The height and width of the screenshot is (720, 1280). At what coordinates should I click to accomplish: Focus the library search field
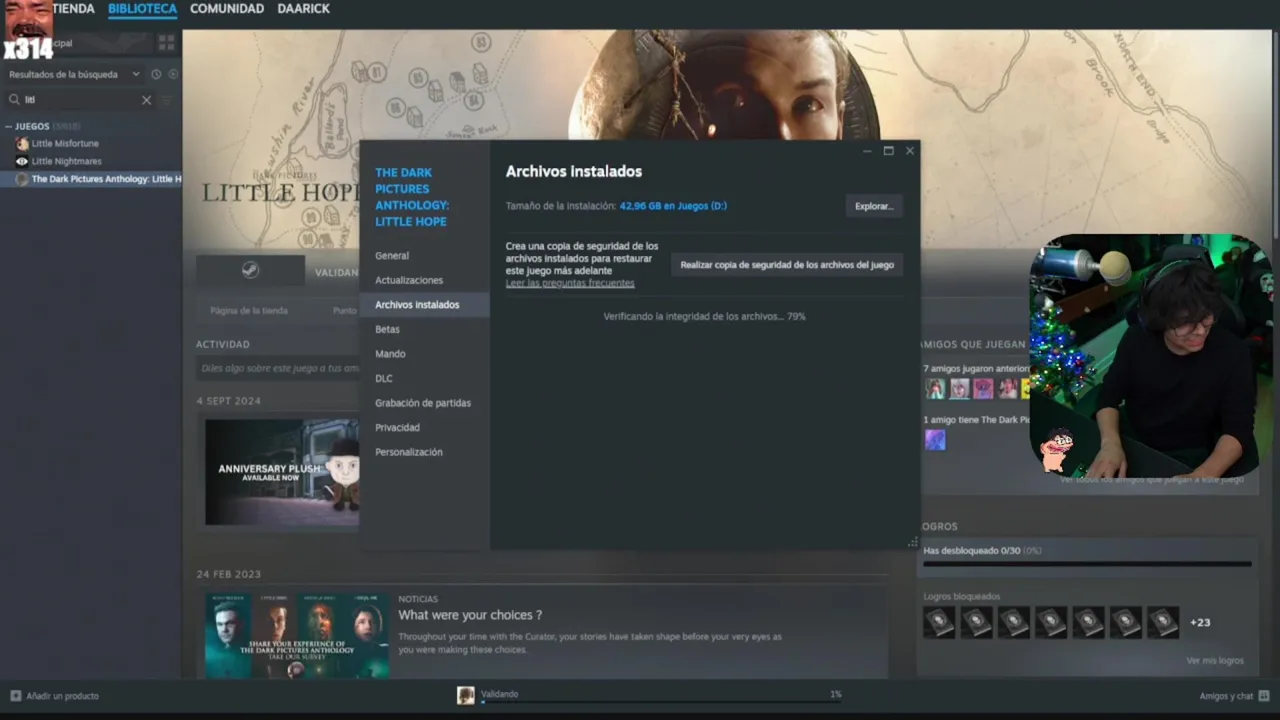point(82,100)
